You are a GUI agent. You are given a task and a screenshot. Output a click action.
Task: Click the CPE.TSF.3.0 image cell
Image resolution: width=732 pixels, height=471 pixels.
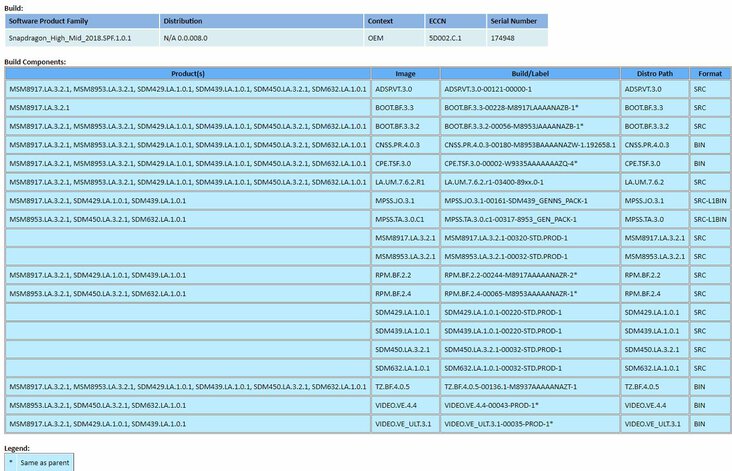405,164
